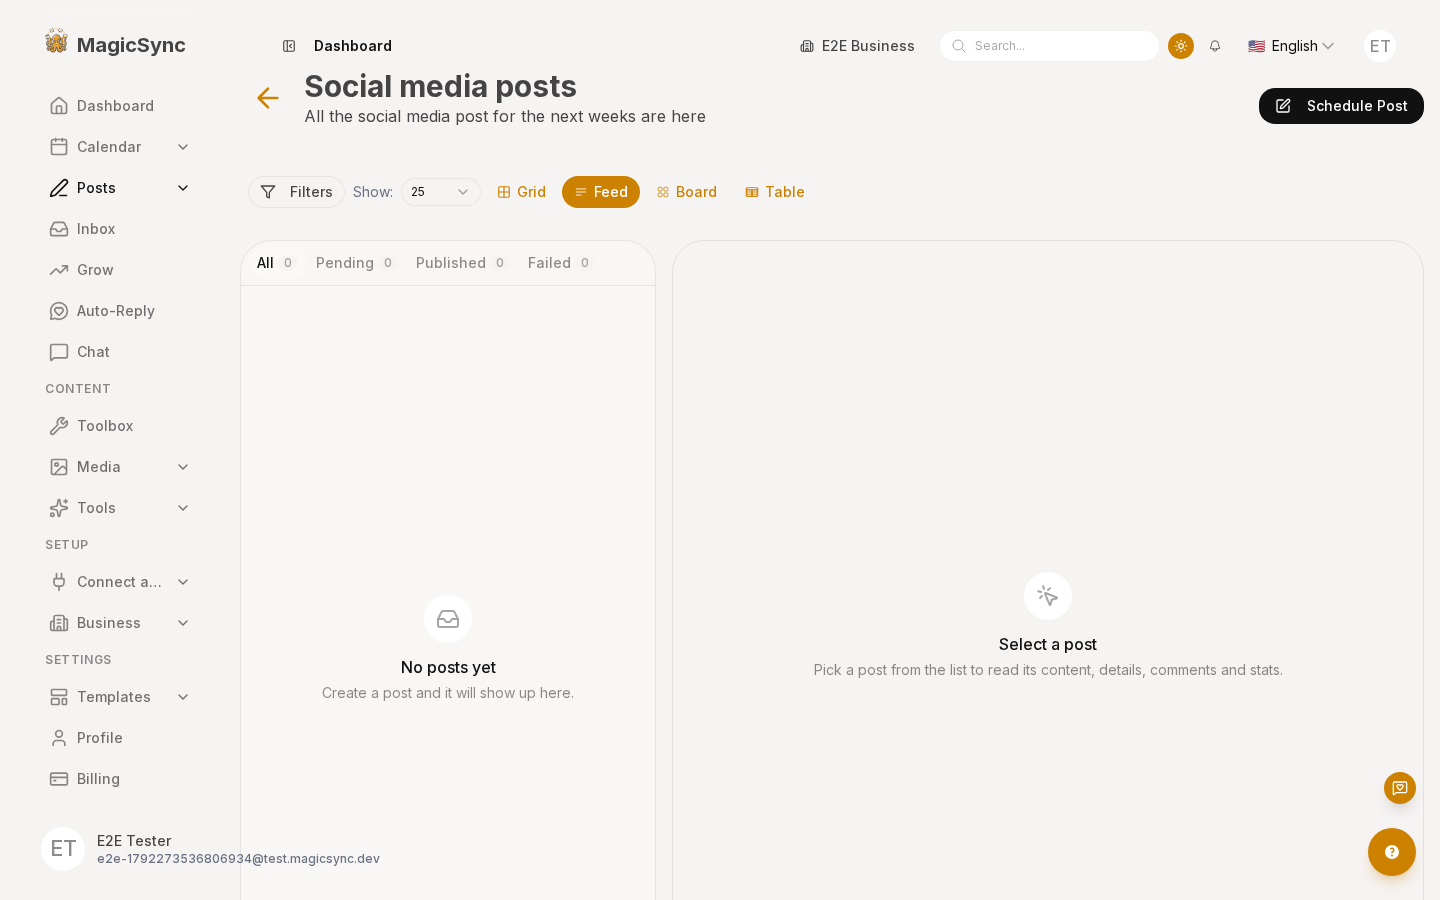Expand the Business menu chevron
The image size is (1440, 900).
point(183,623)
